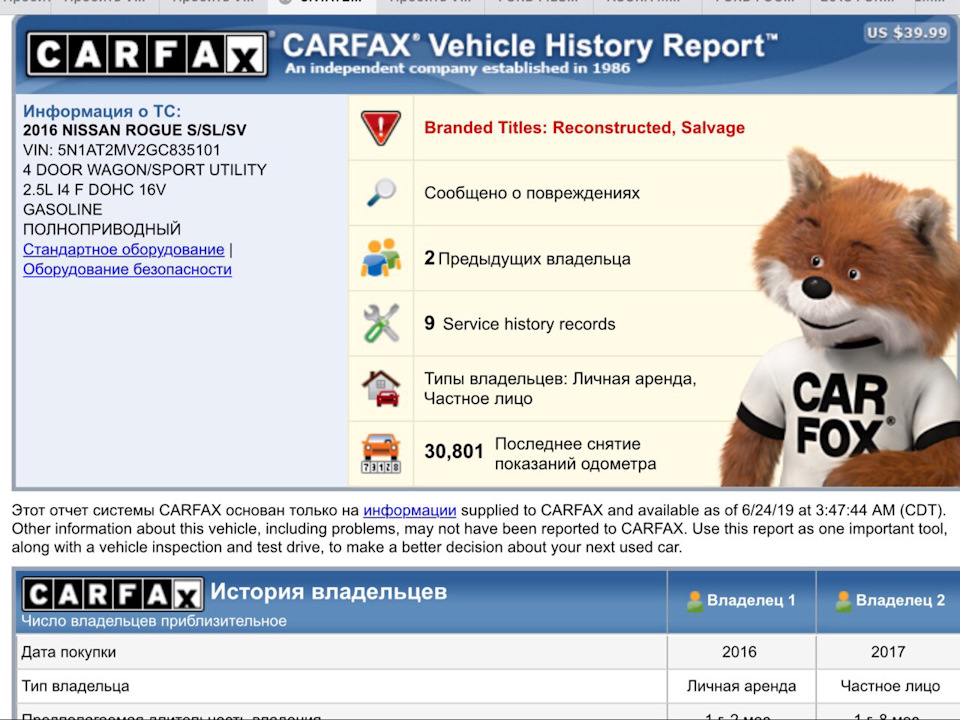The image size is (960, 720).
Task: Click the VIN 5N1AT2MV2GC835101 text
Action: pyautogui.click(x=121, y=150)
